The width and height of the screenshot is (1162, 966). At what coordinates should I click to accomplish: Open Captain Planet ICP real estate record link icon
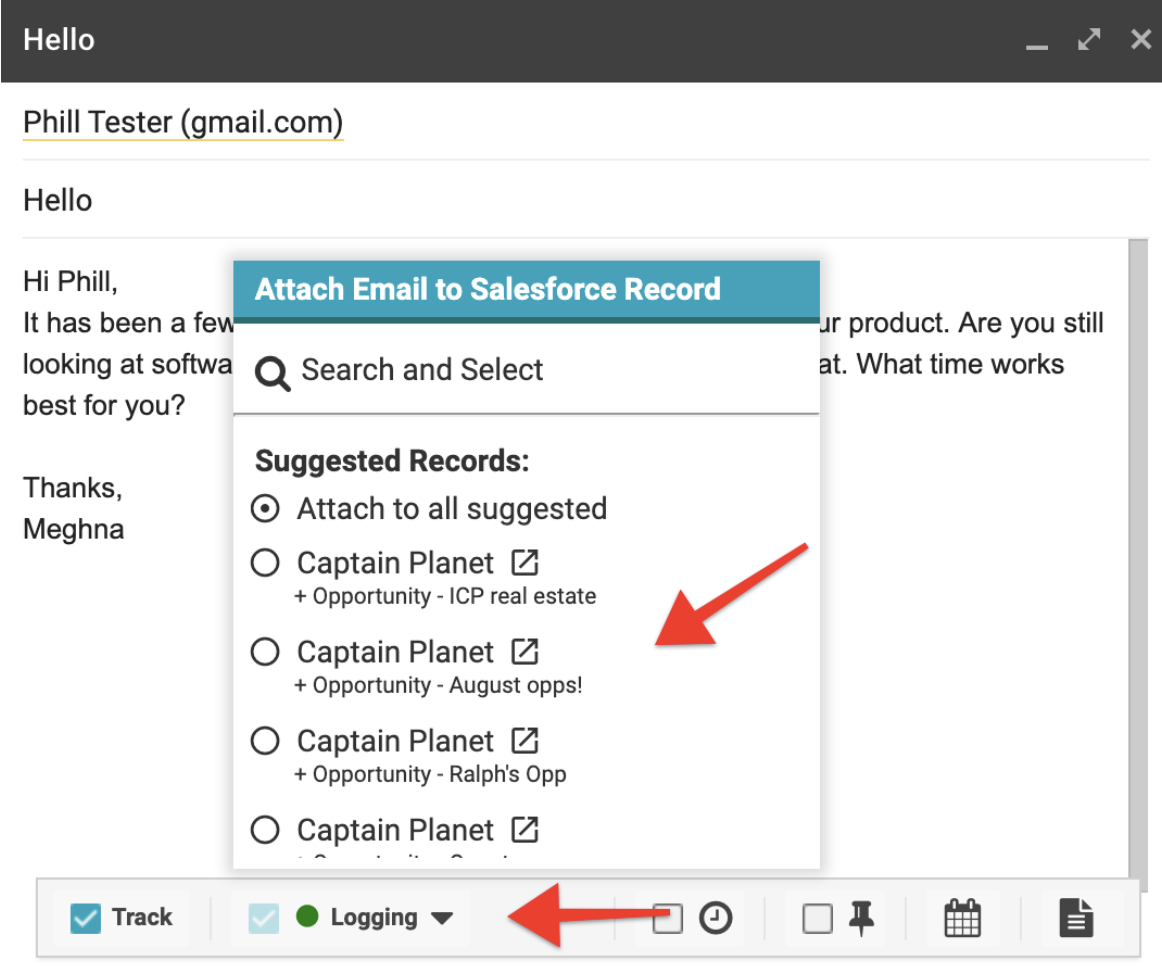pos(525,562)
